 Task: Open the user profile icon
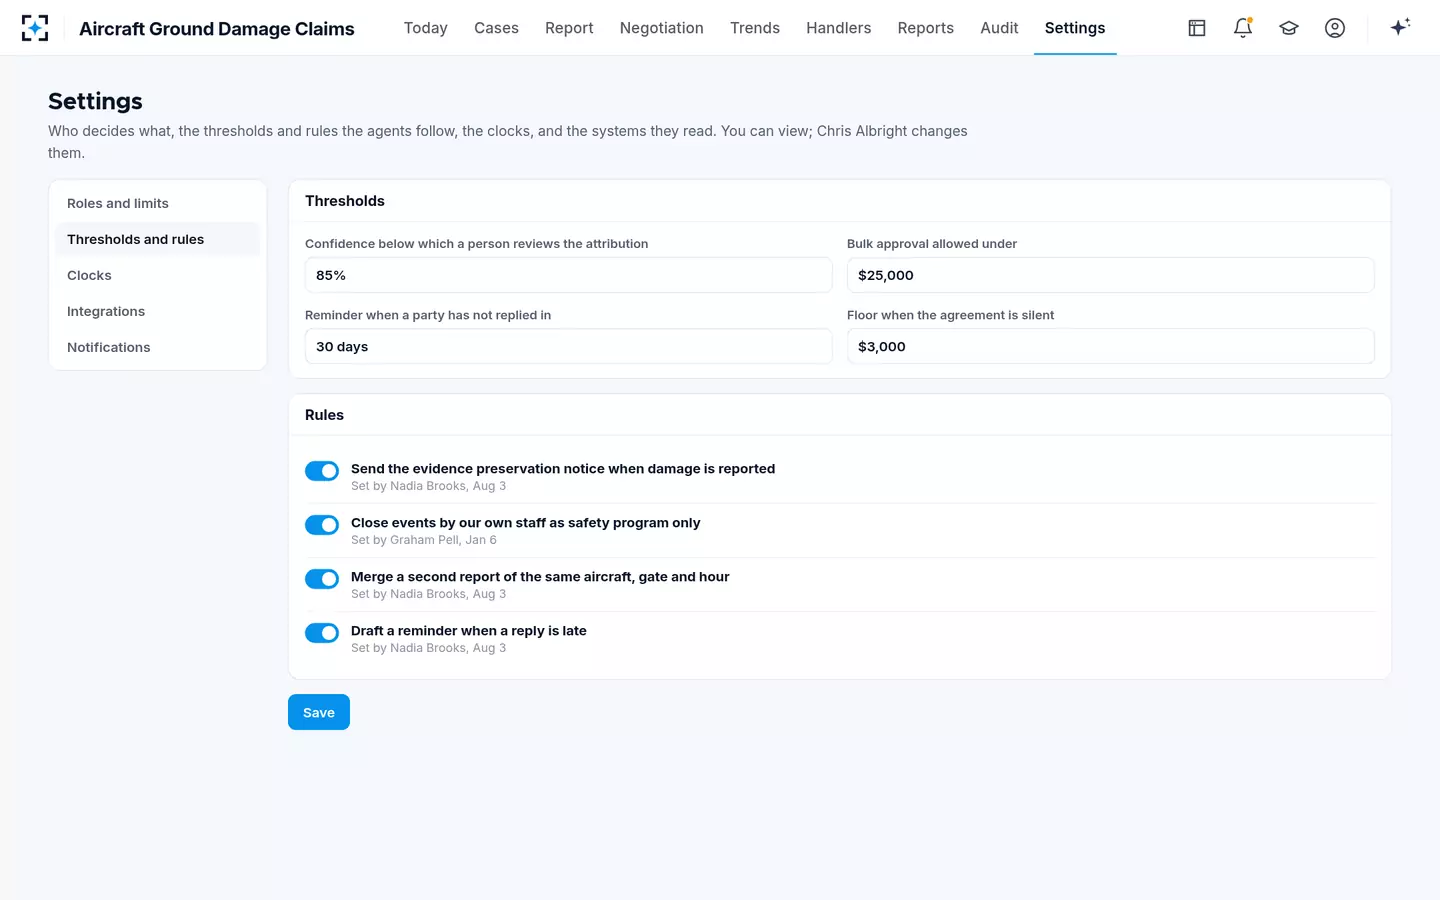1335,28
